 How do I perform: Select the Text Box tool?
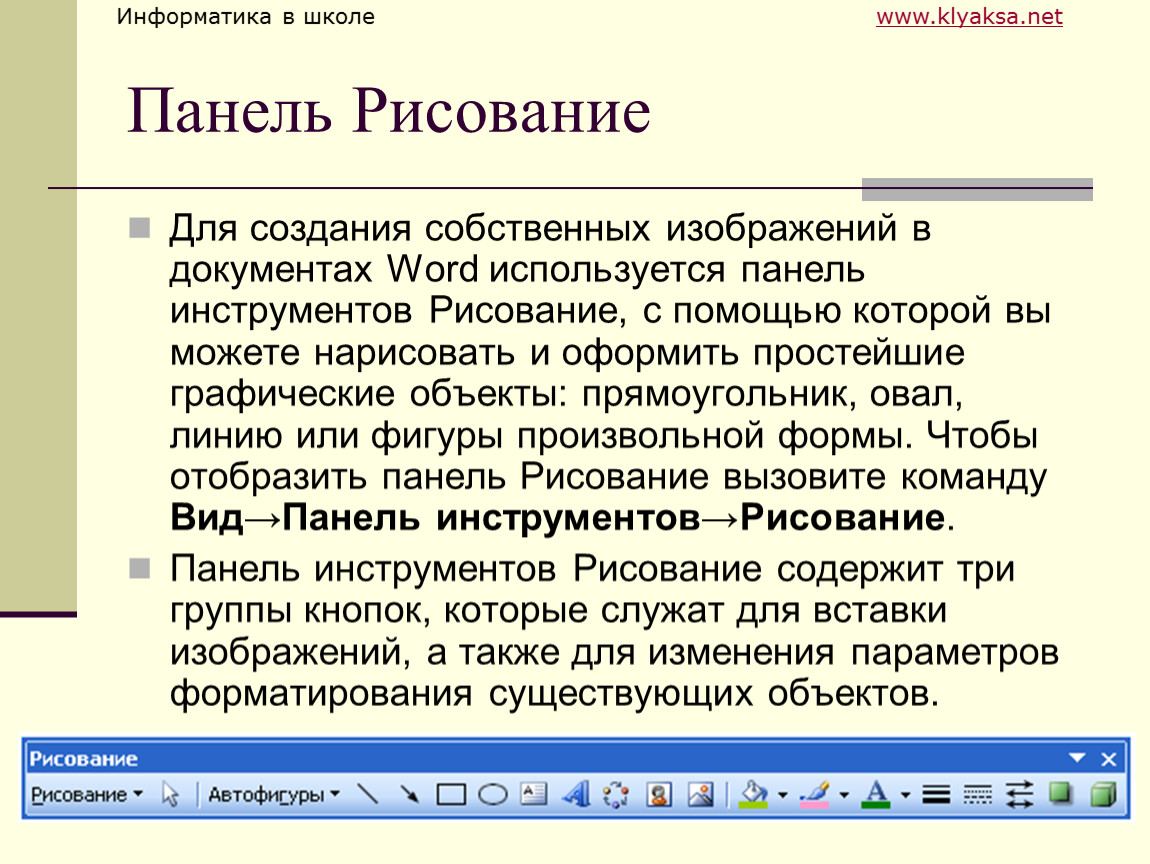point(533,794)
